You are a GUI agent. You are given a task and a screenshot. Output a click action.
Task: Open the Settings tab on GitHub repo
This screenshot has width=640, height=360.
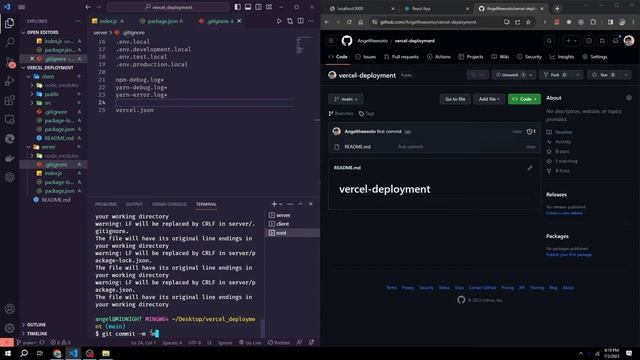point(595,57)
